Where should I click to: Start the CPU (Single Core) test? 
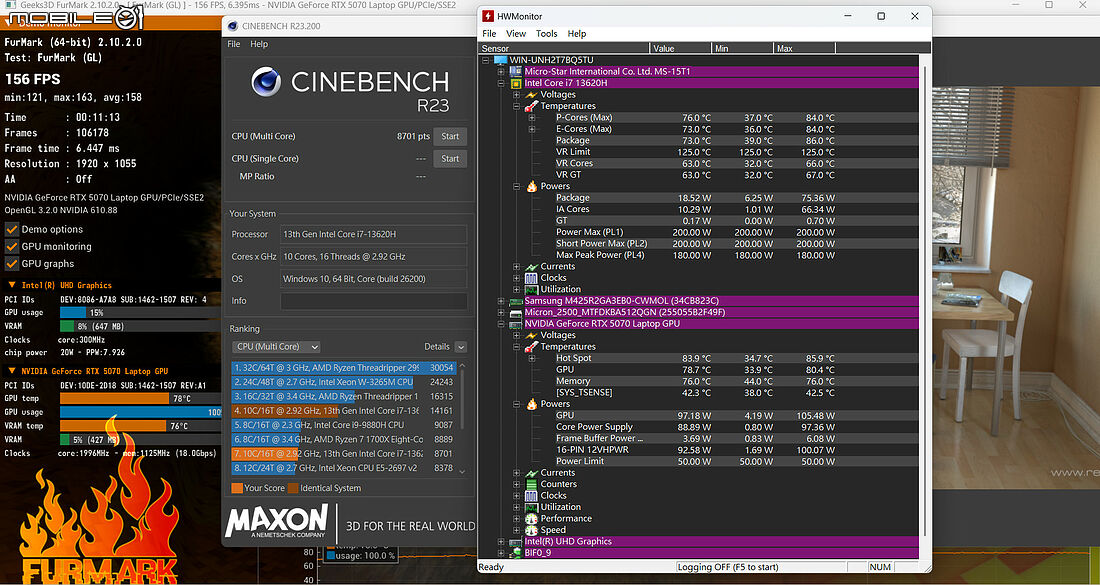click(450, 159)
